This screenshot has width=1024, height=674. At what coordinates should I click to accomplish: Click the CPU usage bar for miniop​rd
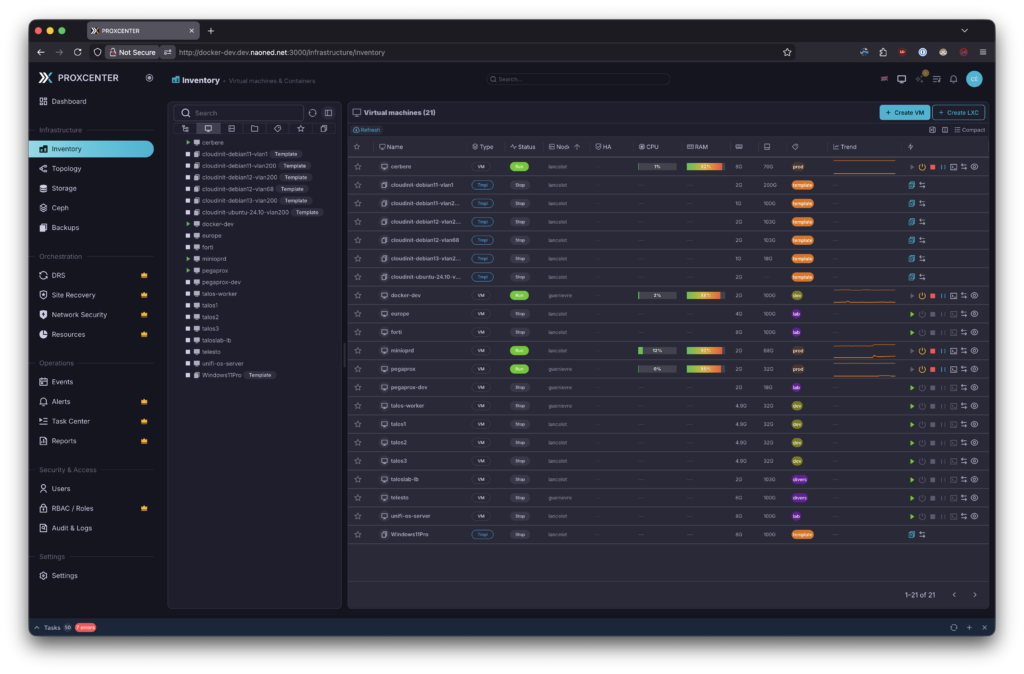point(657,351)
